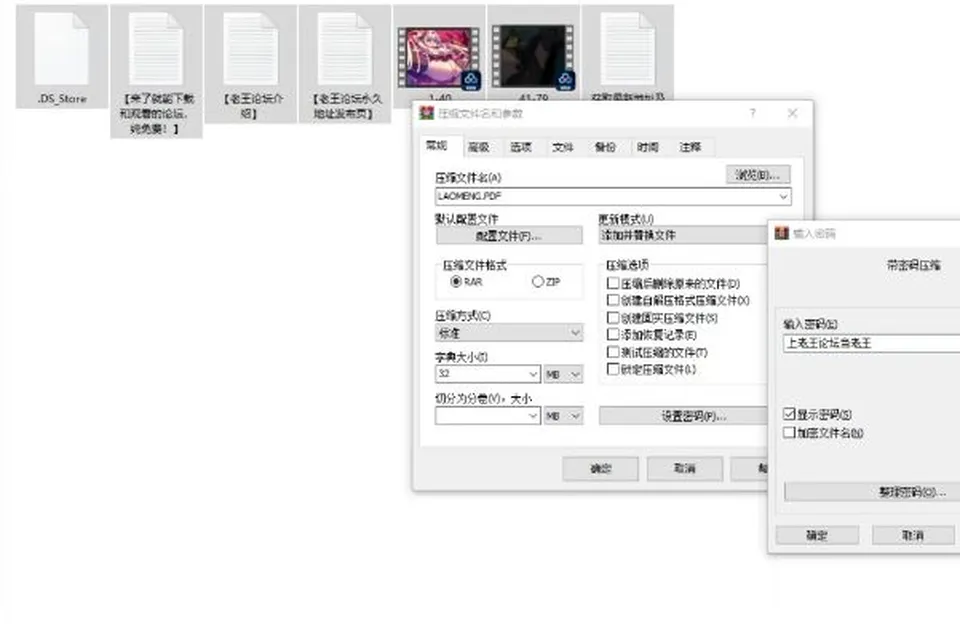Screen dimensions: 960x628
Task: Enable add recovery record (添加恢复记录)
Action: (x=613, y=334)
